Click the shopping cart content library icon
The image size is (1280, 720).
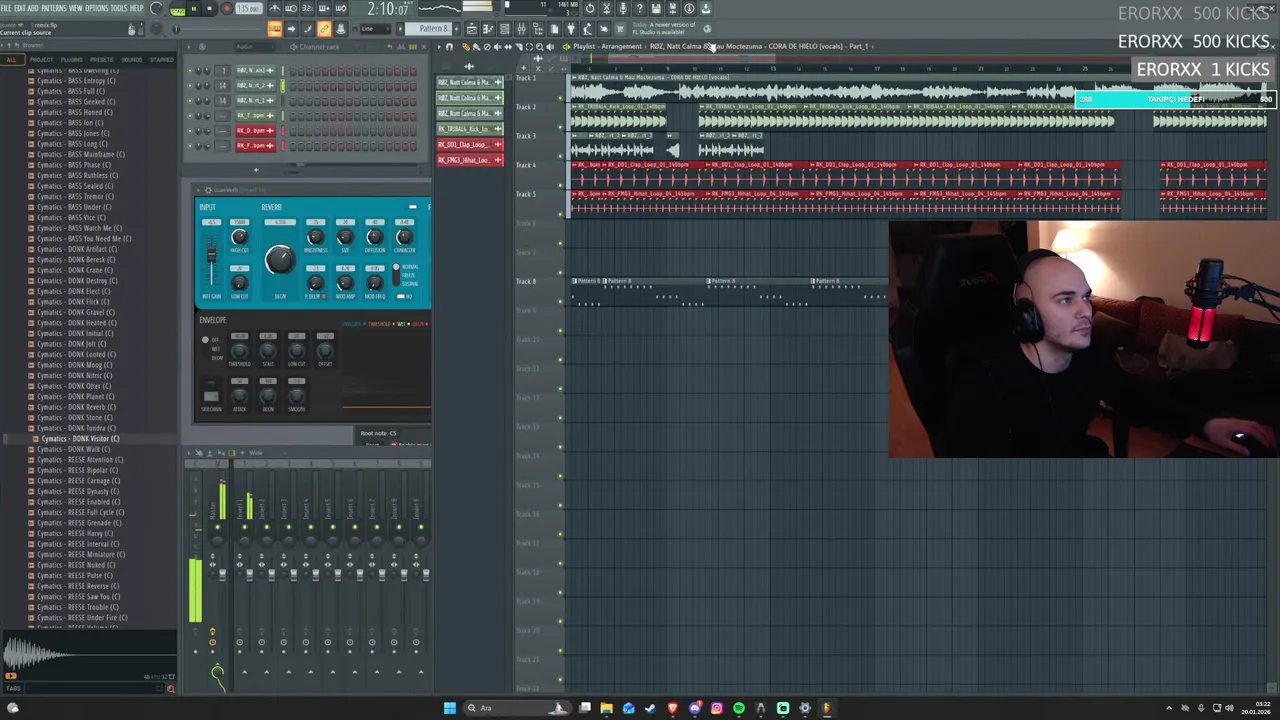point(618,28)
